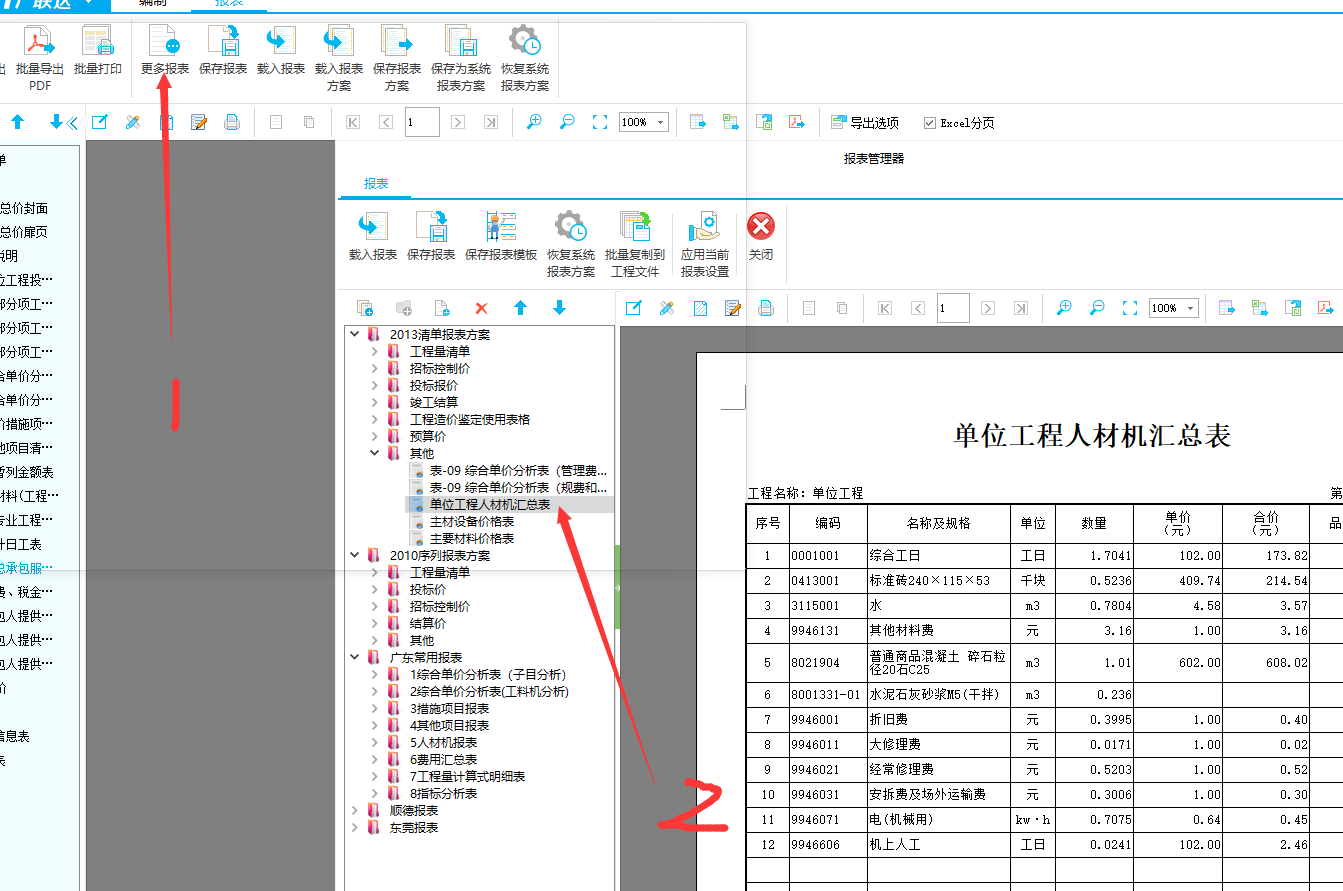
Task: Click print icon in 报表管理器 preview toolbar
Action: (x=766, y=308)
